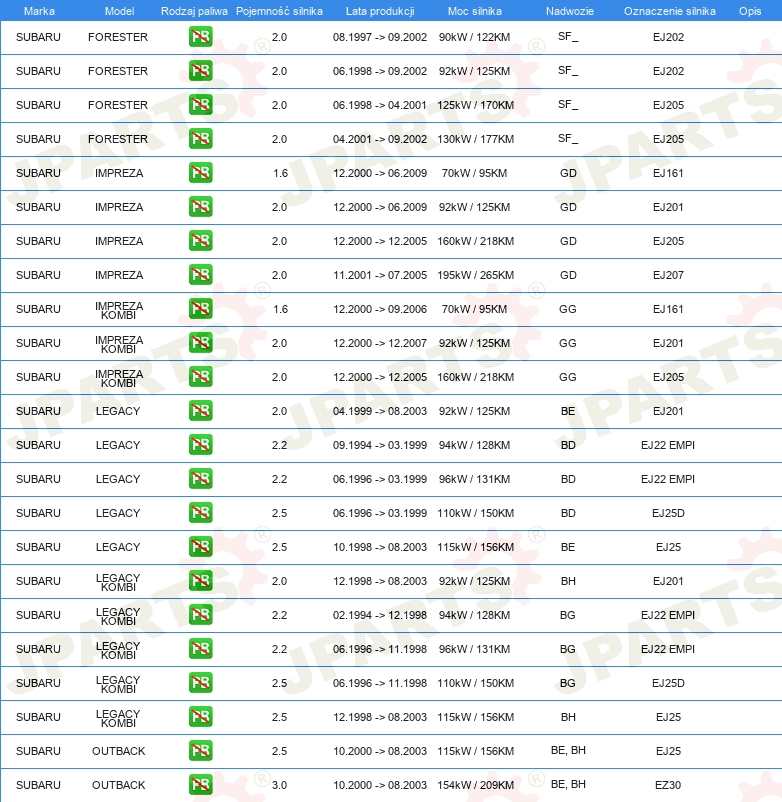Click OUTBACK model cell in EZ30 row
The image size is (782, 802).
tap(119, 785)
